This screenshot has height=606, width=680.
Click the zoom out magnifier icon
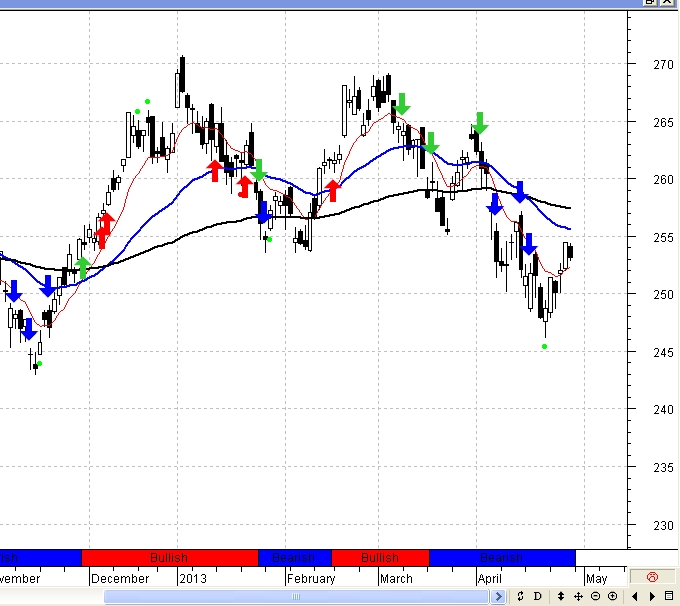597,596
